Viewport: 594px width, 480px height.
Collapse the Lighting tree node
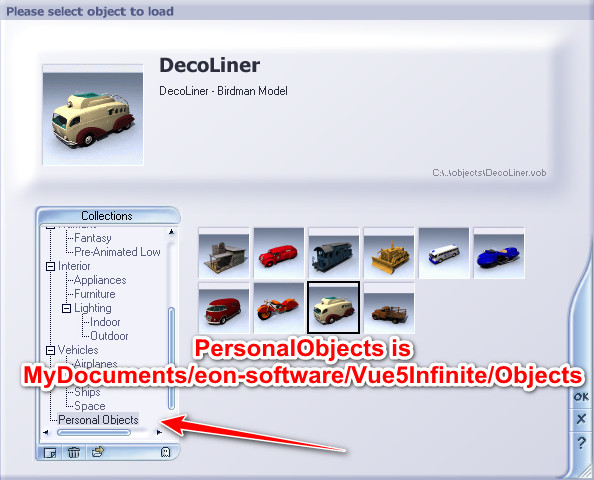(66, 308)
